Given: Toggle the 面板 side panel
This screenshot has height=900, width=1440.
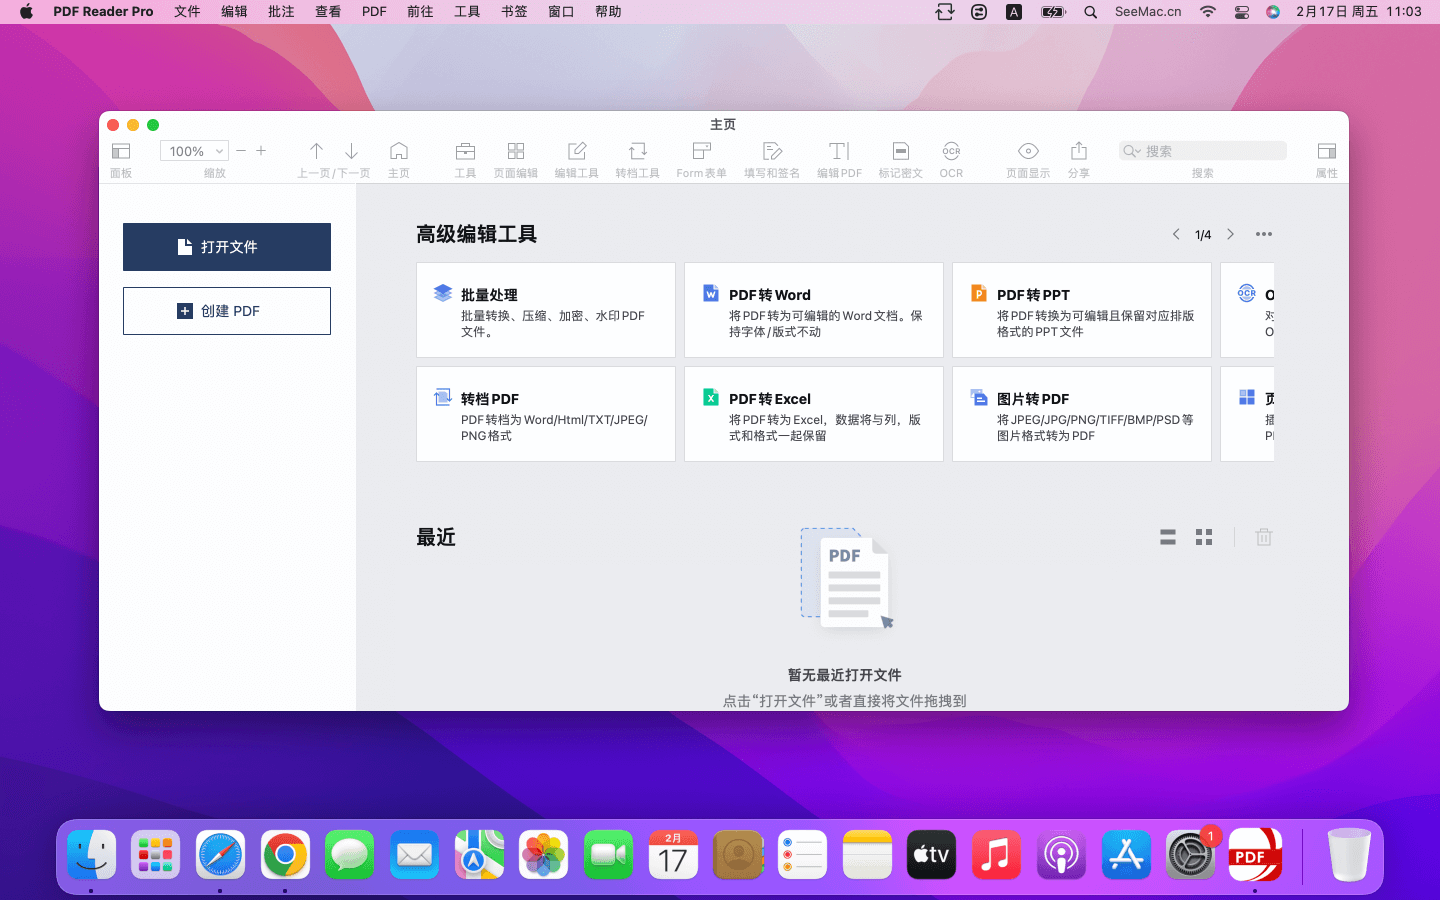Looking at the screenshot, I should tap(121, 152).
